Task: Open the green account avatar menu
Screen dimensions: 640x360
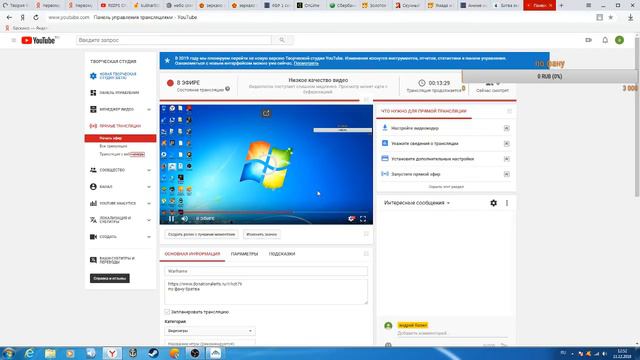Action: [619, 40]
